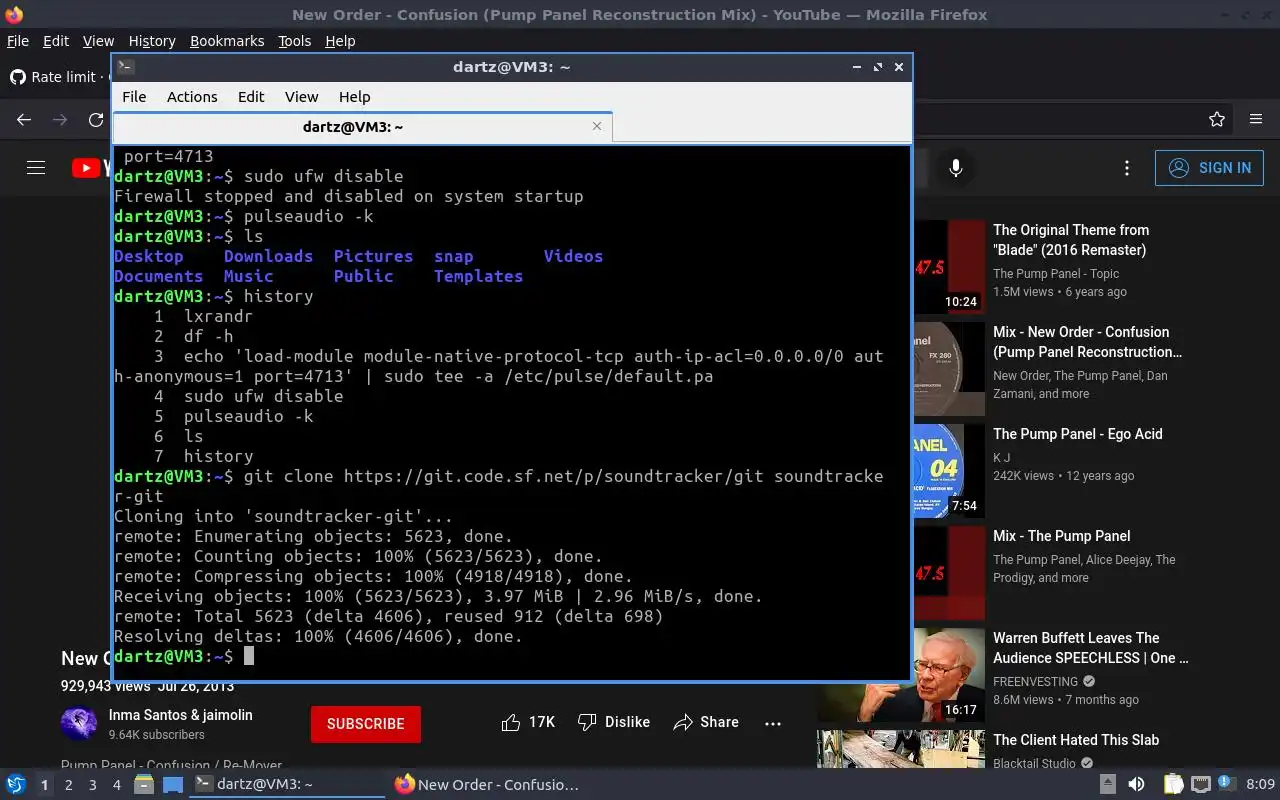Switch to virtual desktop 2
The width and height of the screenshot is (1280, 800).
click(x=68, y=785)
